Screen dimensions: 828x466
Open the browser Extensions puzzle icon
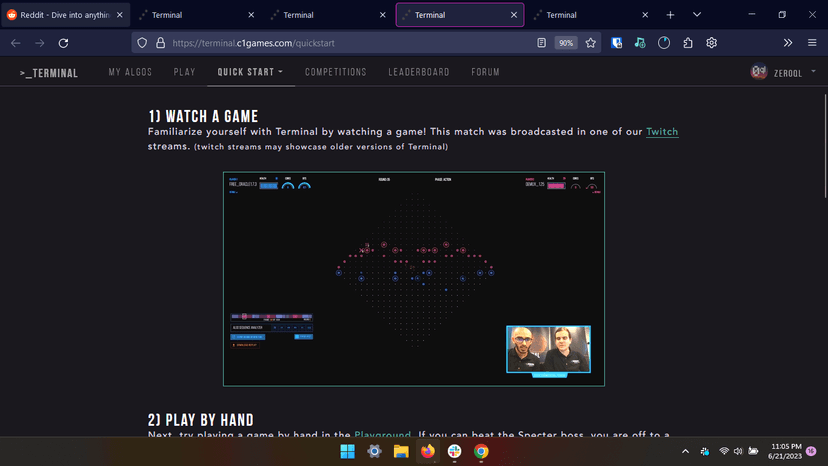tap(688, 43)
